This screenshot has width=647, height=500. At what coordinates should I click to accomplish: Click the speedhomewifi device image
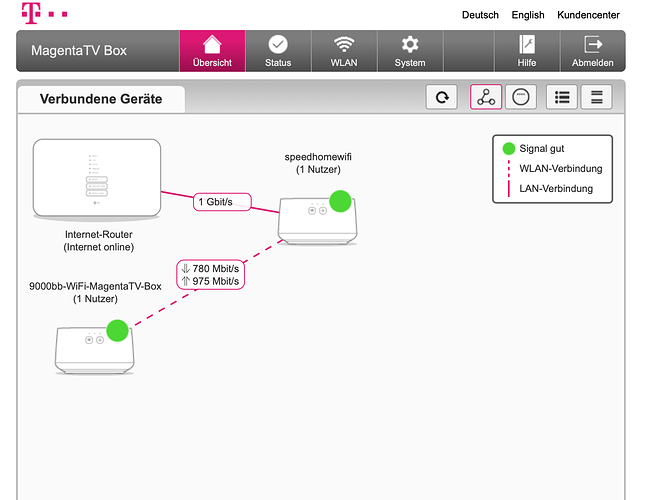(317, 221)
